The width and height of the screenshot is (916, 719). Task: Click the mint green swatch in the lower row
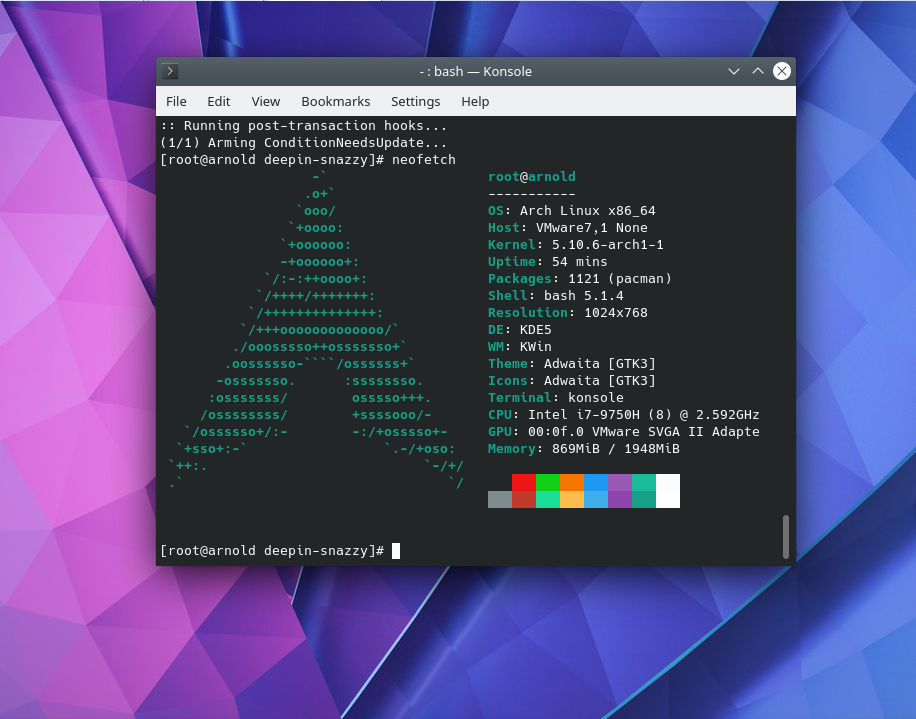(548, 499)
